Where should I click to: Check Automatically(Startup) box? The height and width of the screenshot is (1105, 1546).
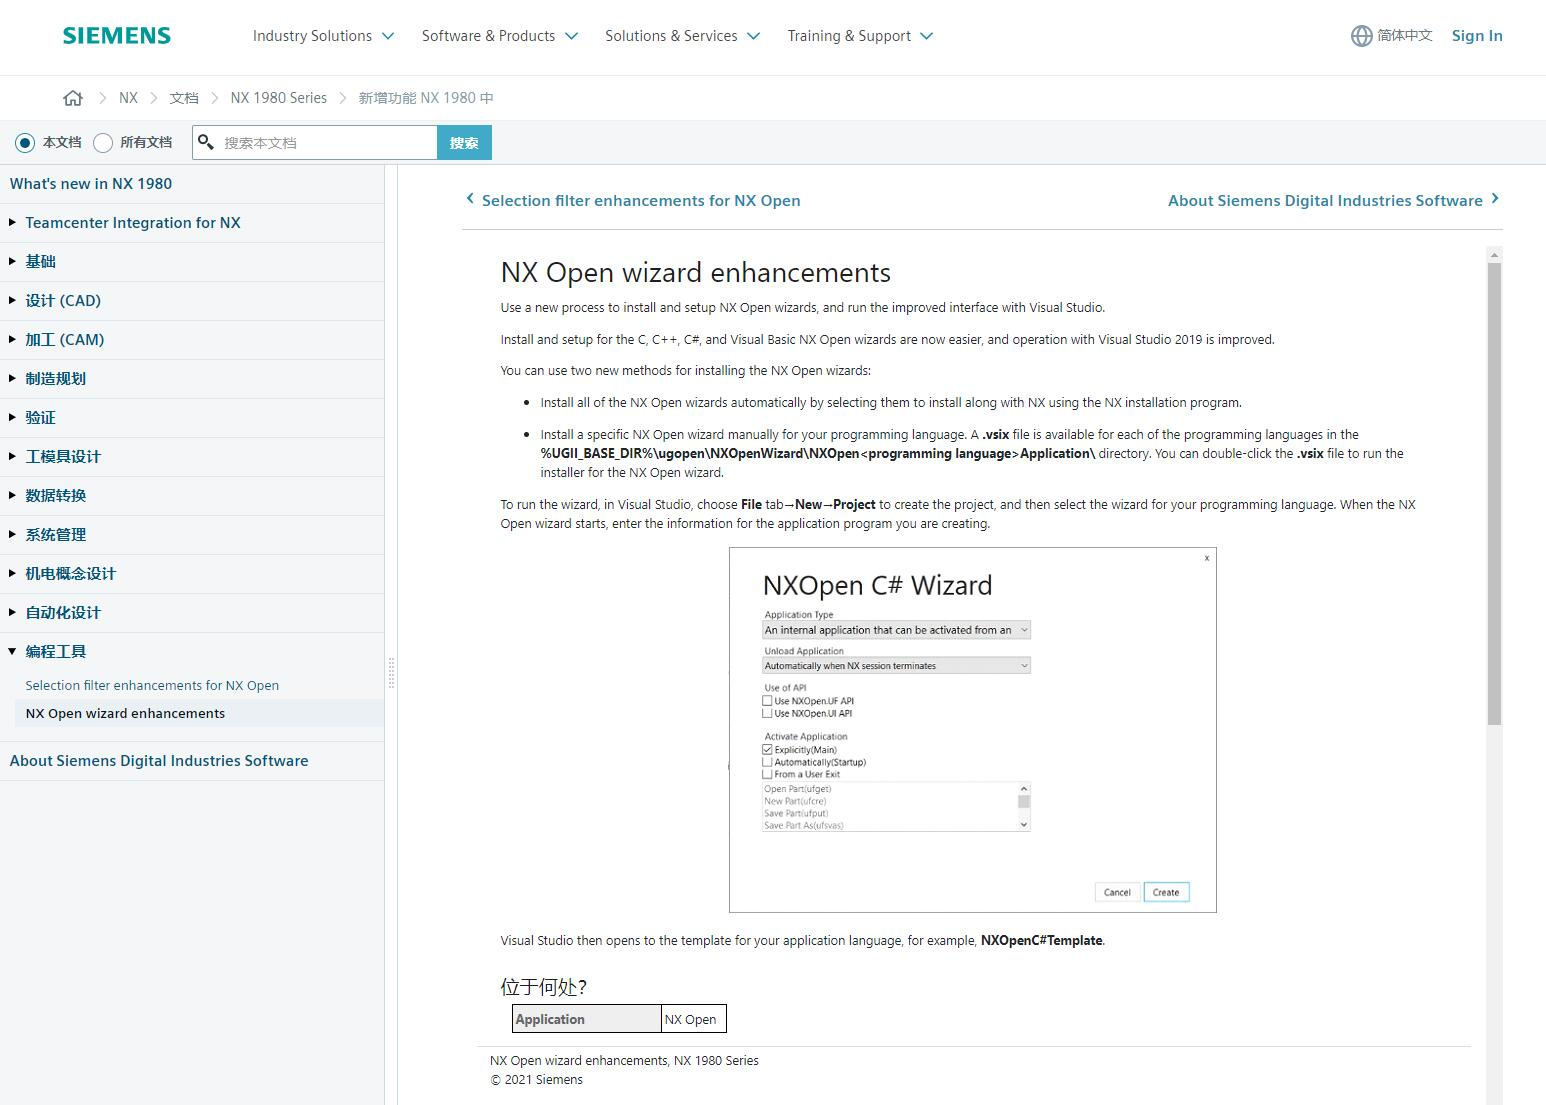[767, 762]
